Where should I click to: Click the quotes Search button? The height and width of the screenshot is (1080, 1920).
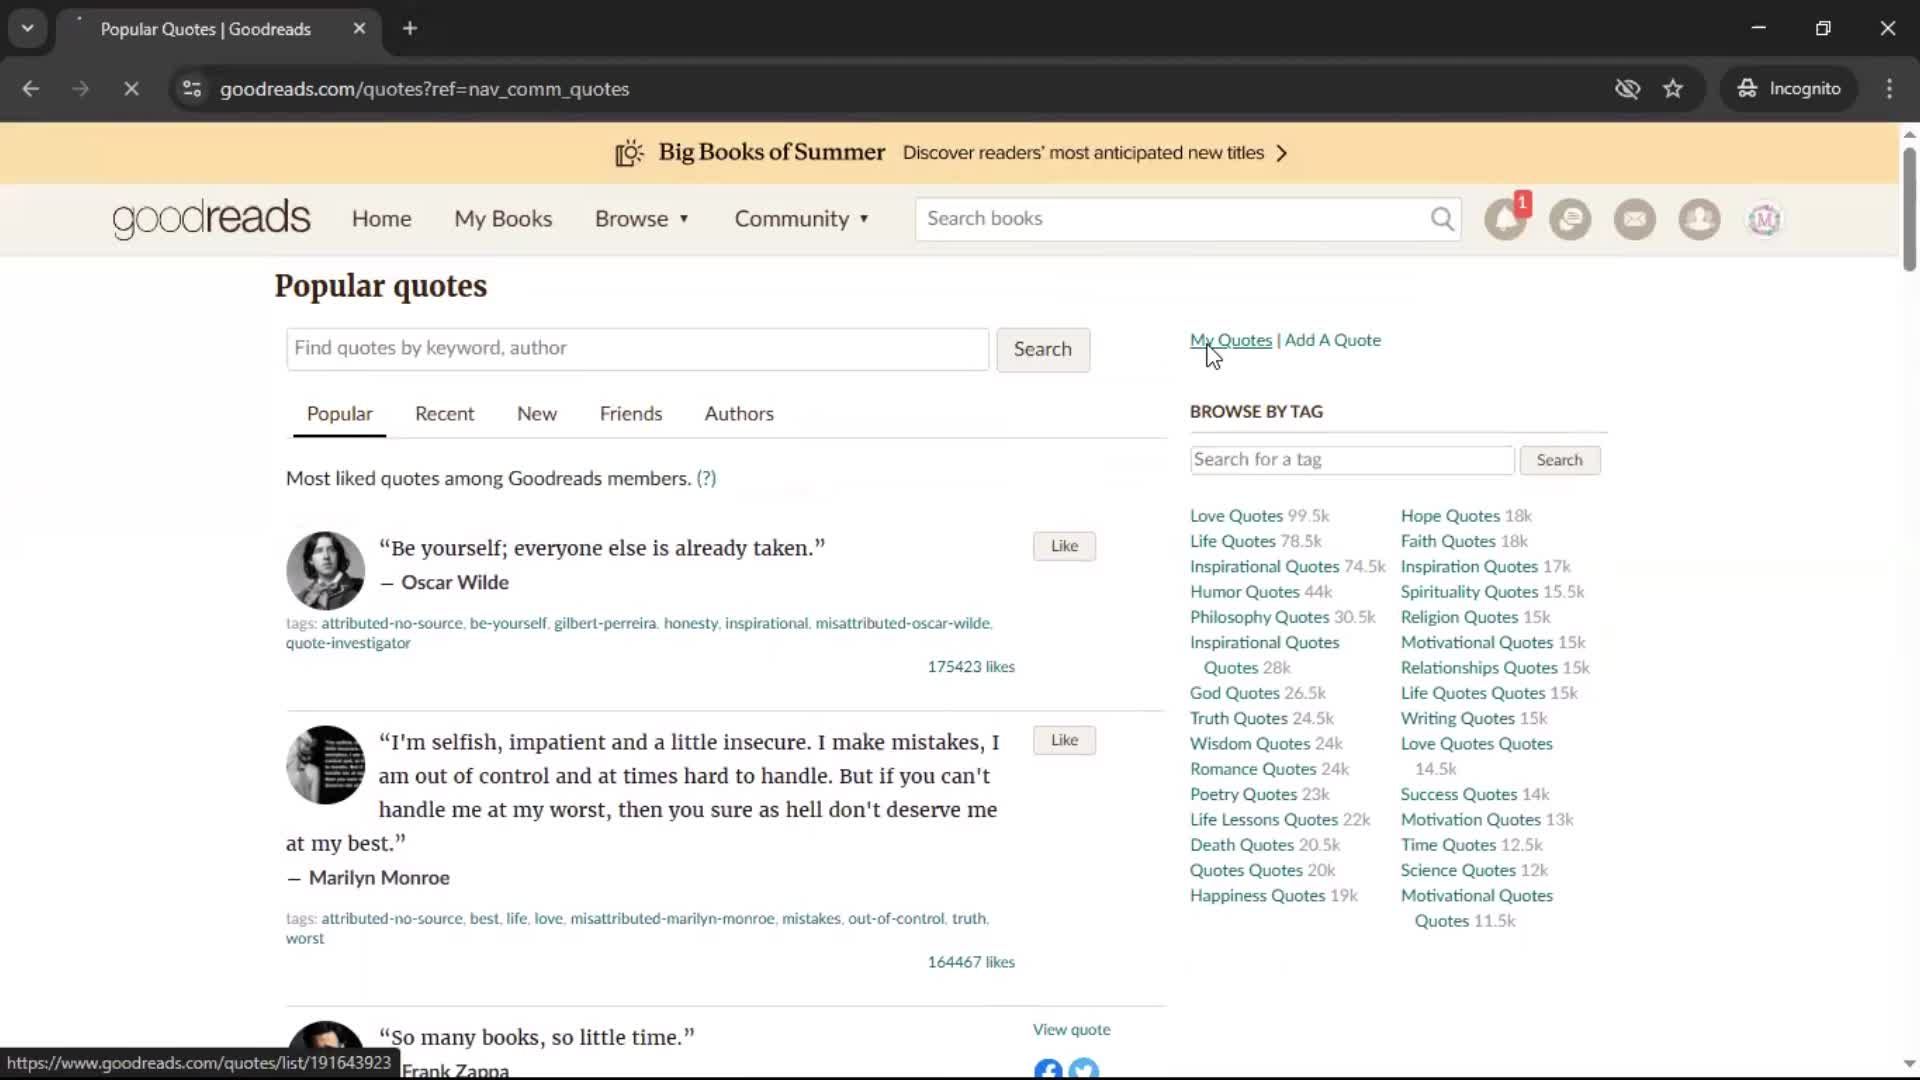1043,349
